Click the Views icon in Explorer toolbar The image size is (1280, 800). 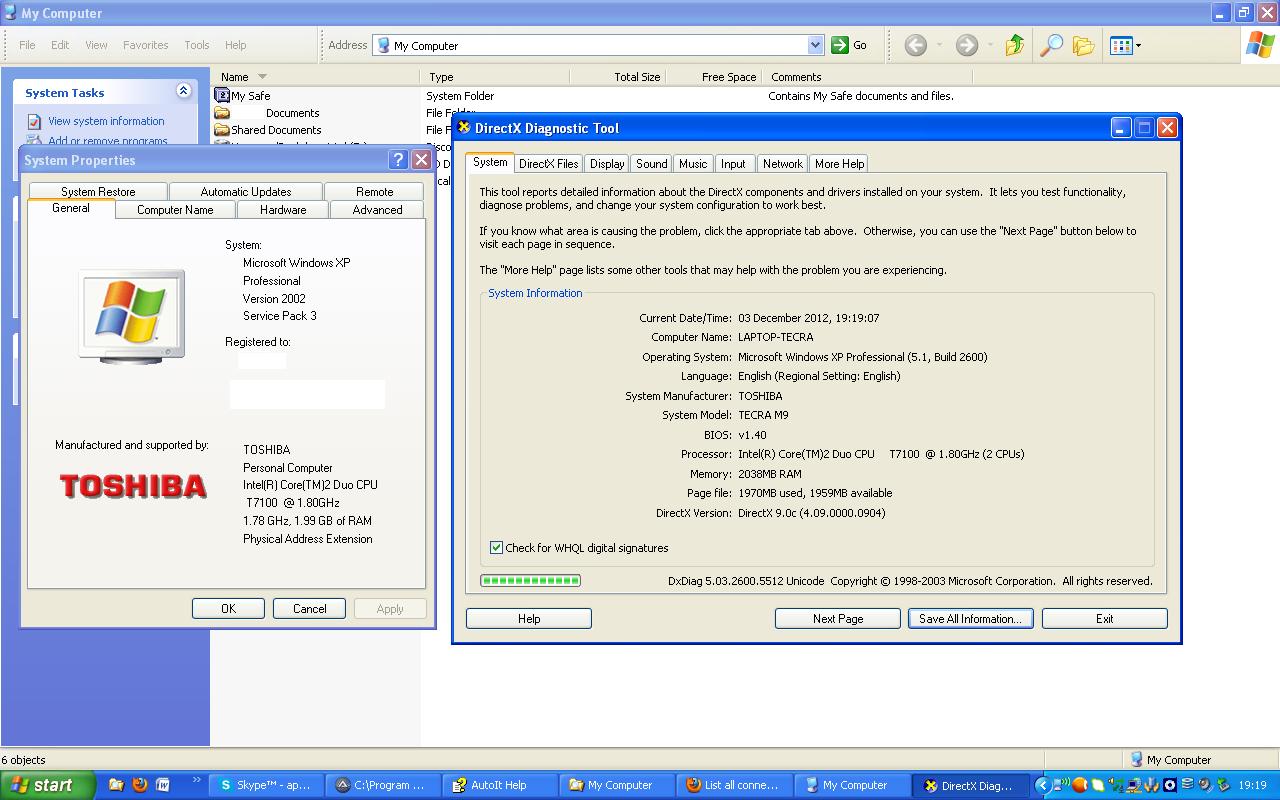(1121, 45)
